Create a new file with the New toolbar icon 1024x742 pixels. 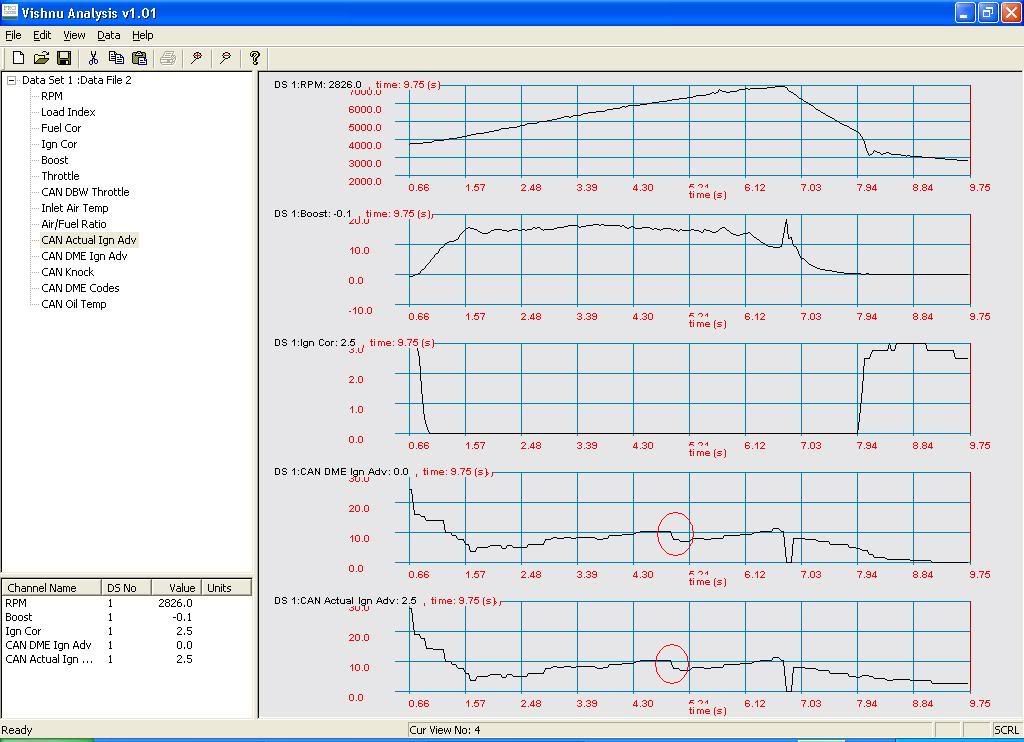[18, 58]
